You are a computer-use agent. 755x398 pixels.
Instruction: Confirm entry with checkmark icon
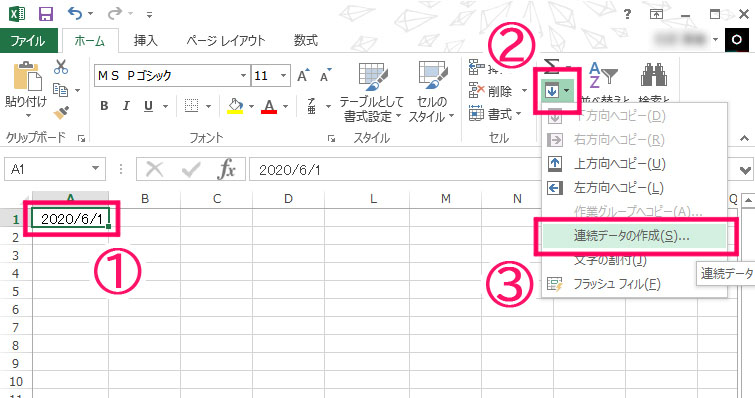click(191, 169)
